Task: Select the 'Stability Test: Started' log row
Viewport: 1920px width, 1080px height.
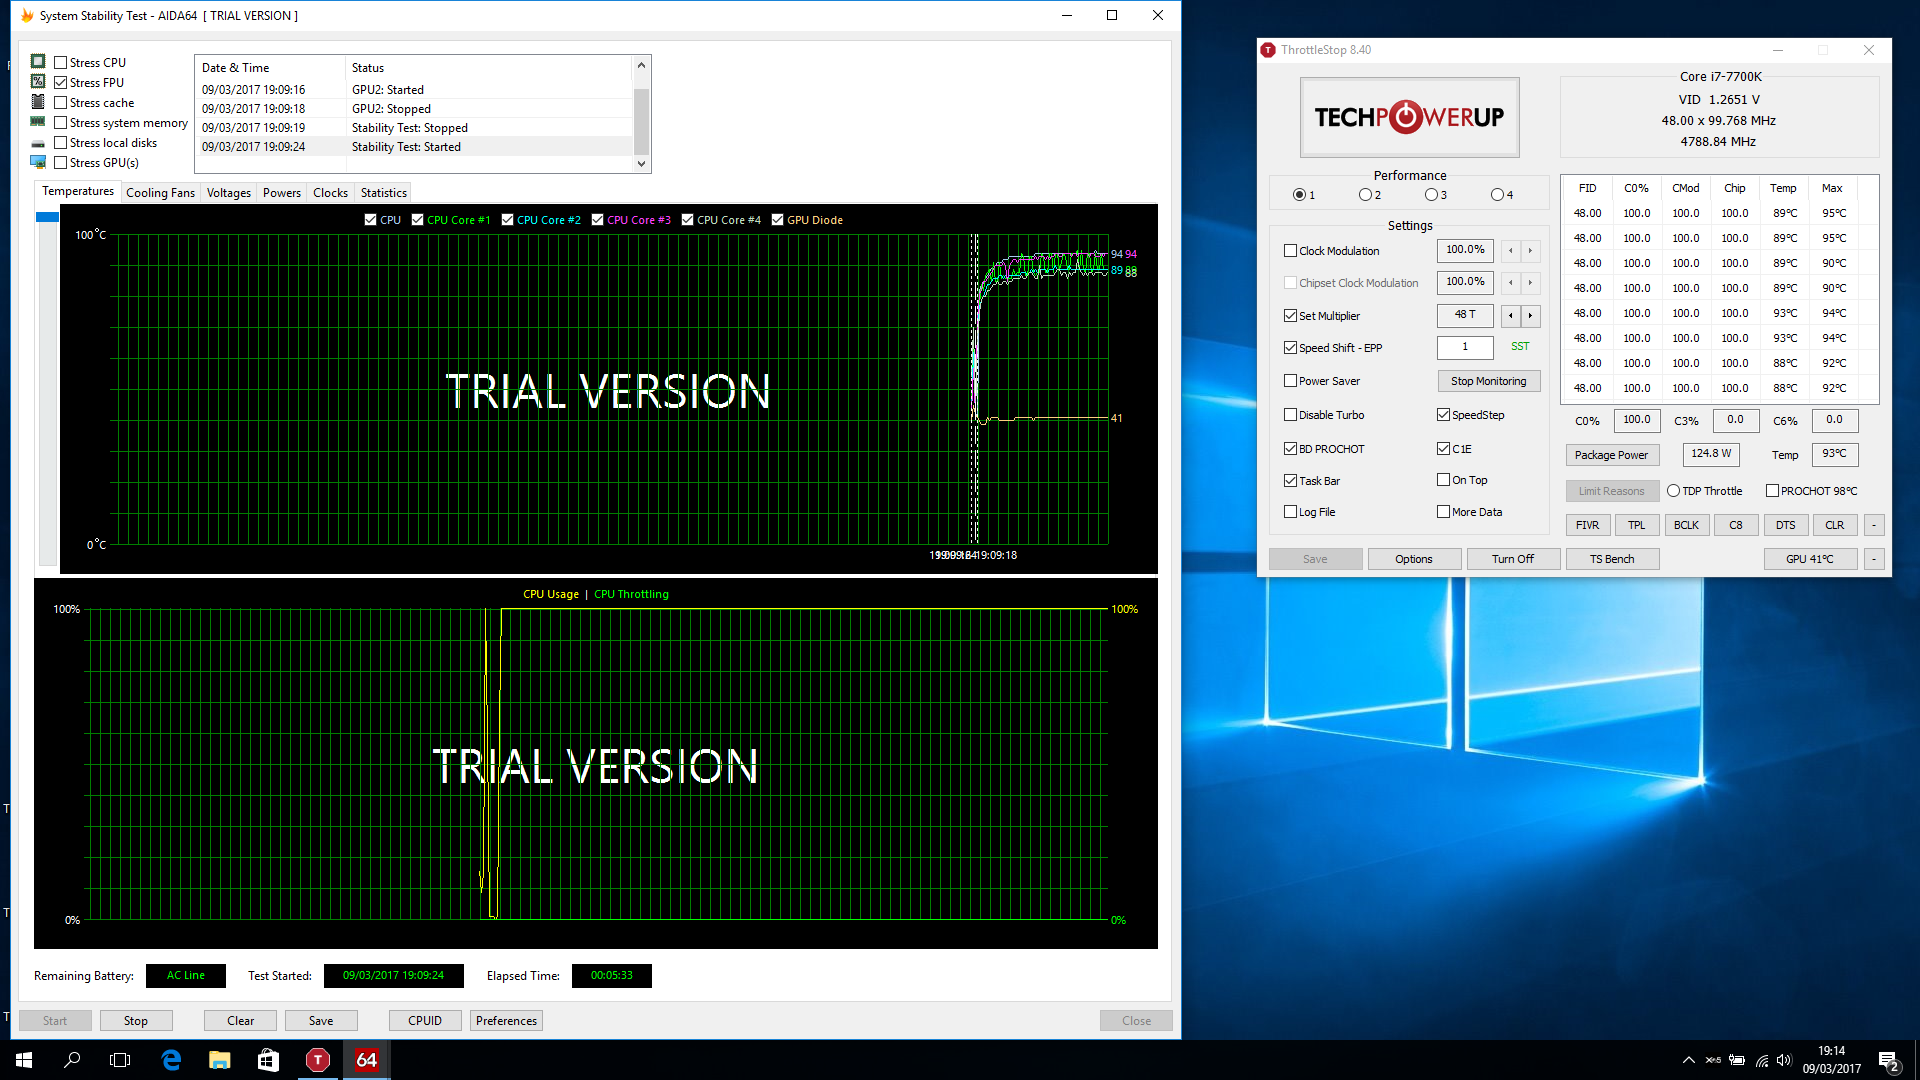Action: point(415,147)
